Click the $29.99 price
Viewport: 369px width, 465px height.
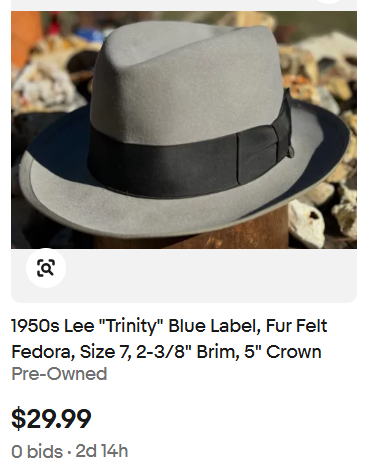(51, 419)
